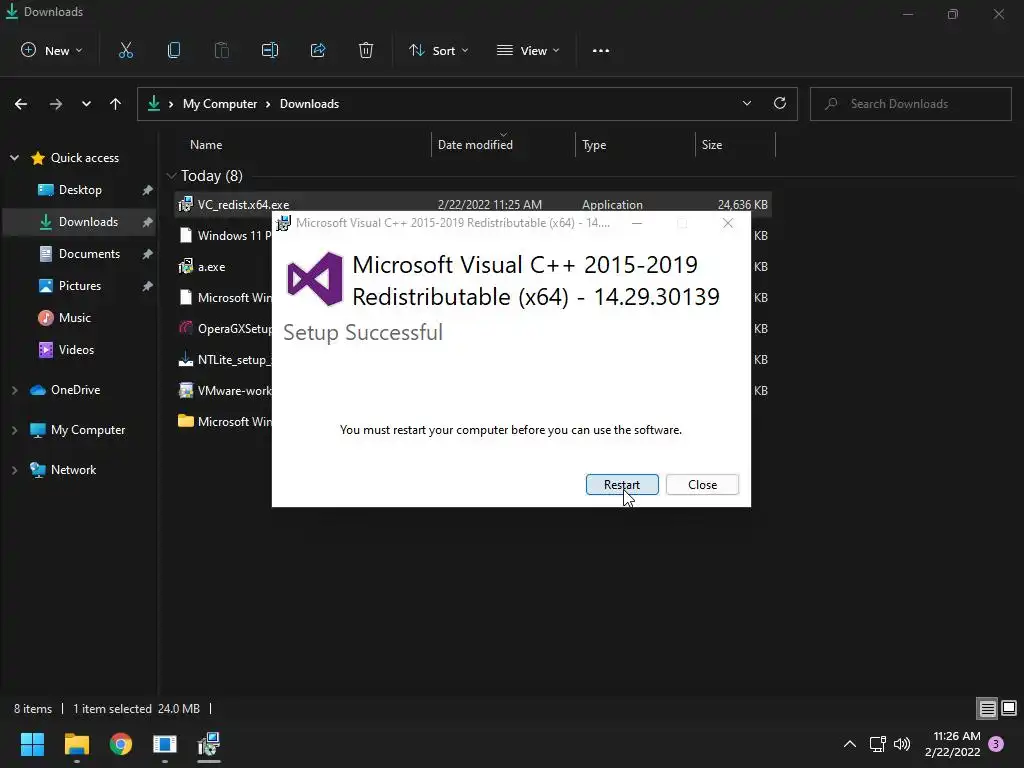Select Pictures in navigation pane
The width and height of the screenshot is (1024, 768).
tap(80, 286)
